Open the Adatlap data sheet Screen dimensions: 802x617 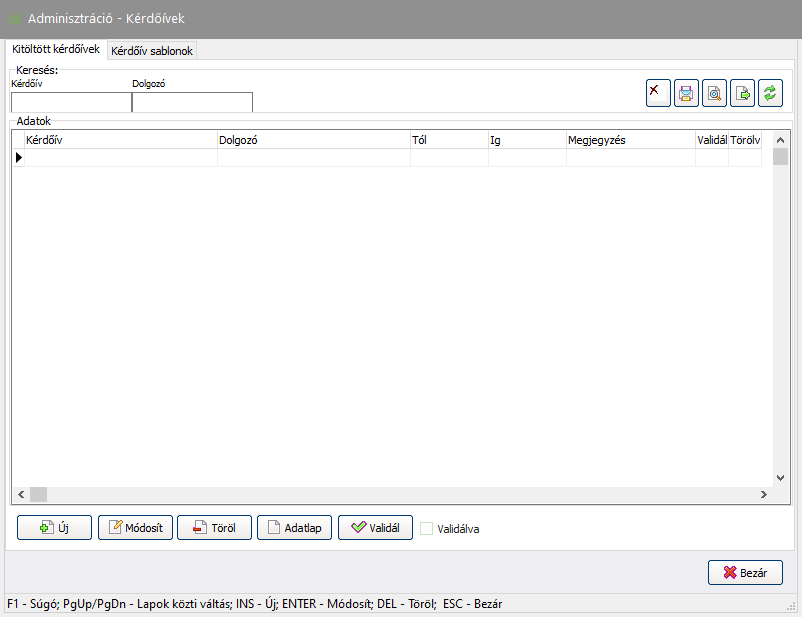[294, 528]
